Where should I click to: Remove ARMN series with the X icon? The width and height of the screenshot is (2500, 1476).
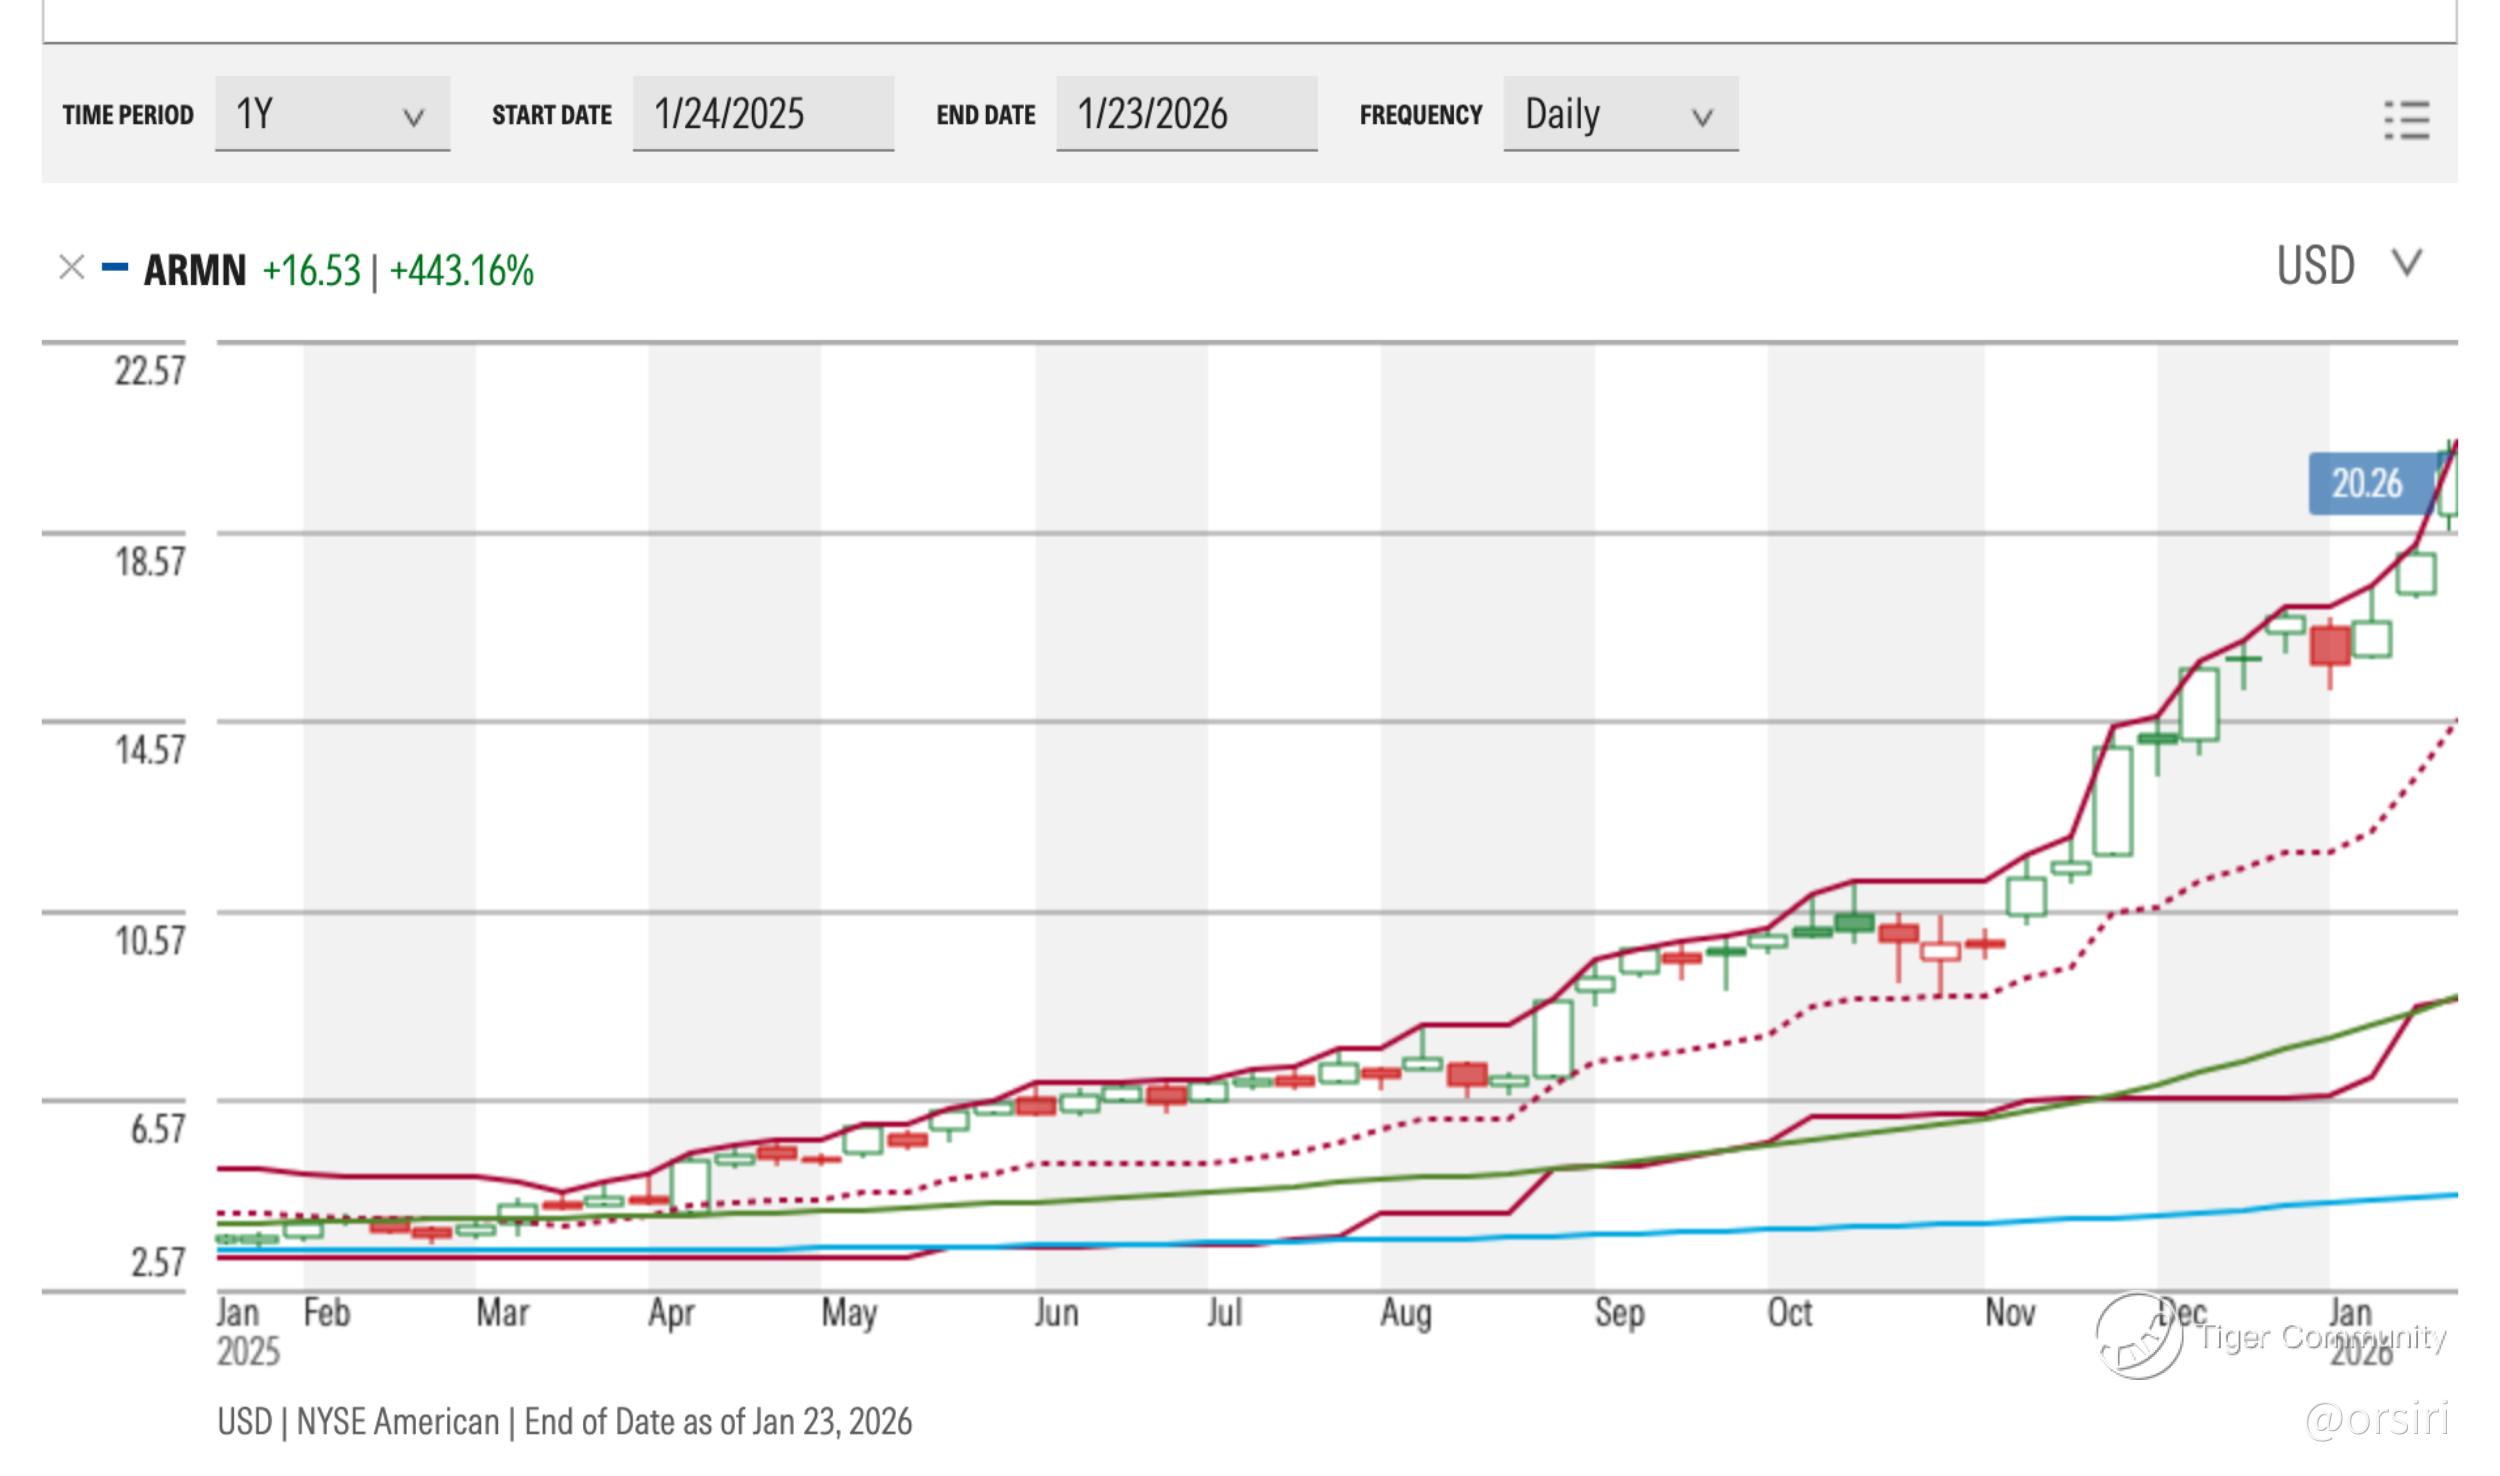(x=71, y=267)
